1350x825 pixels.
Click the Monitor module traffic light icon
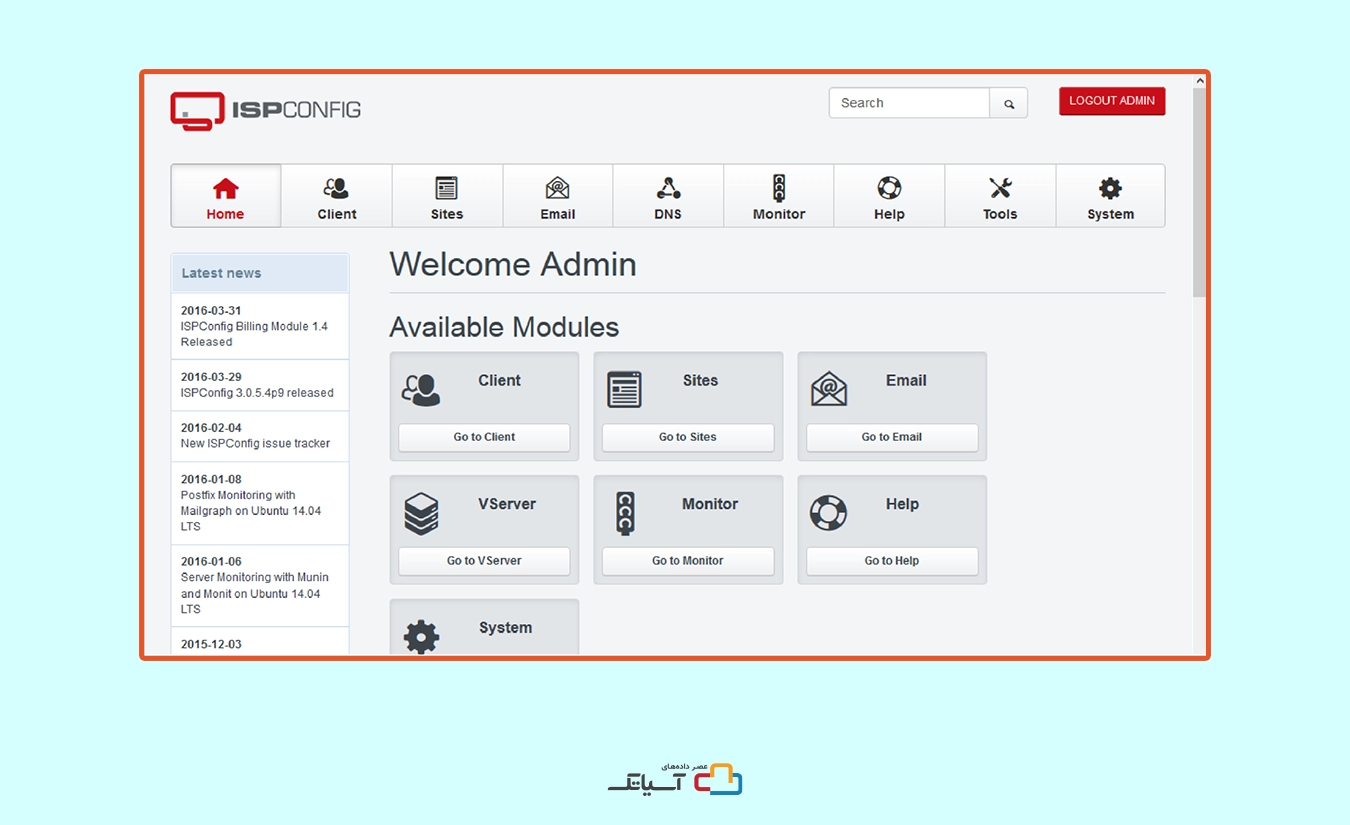[x=625, y=513]
